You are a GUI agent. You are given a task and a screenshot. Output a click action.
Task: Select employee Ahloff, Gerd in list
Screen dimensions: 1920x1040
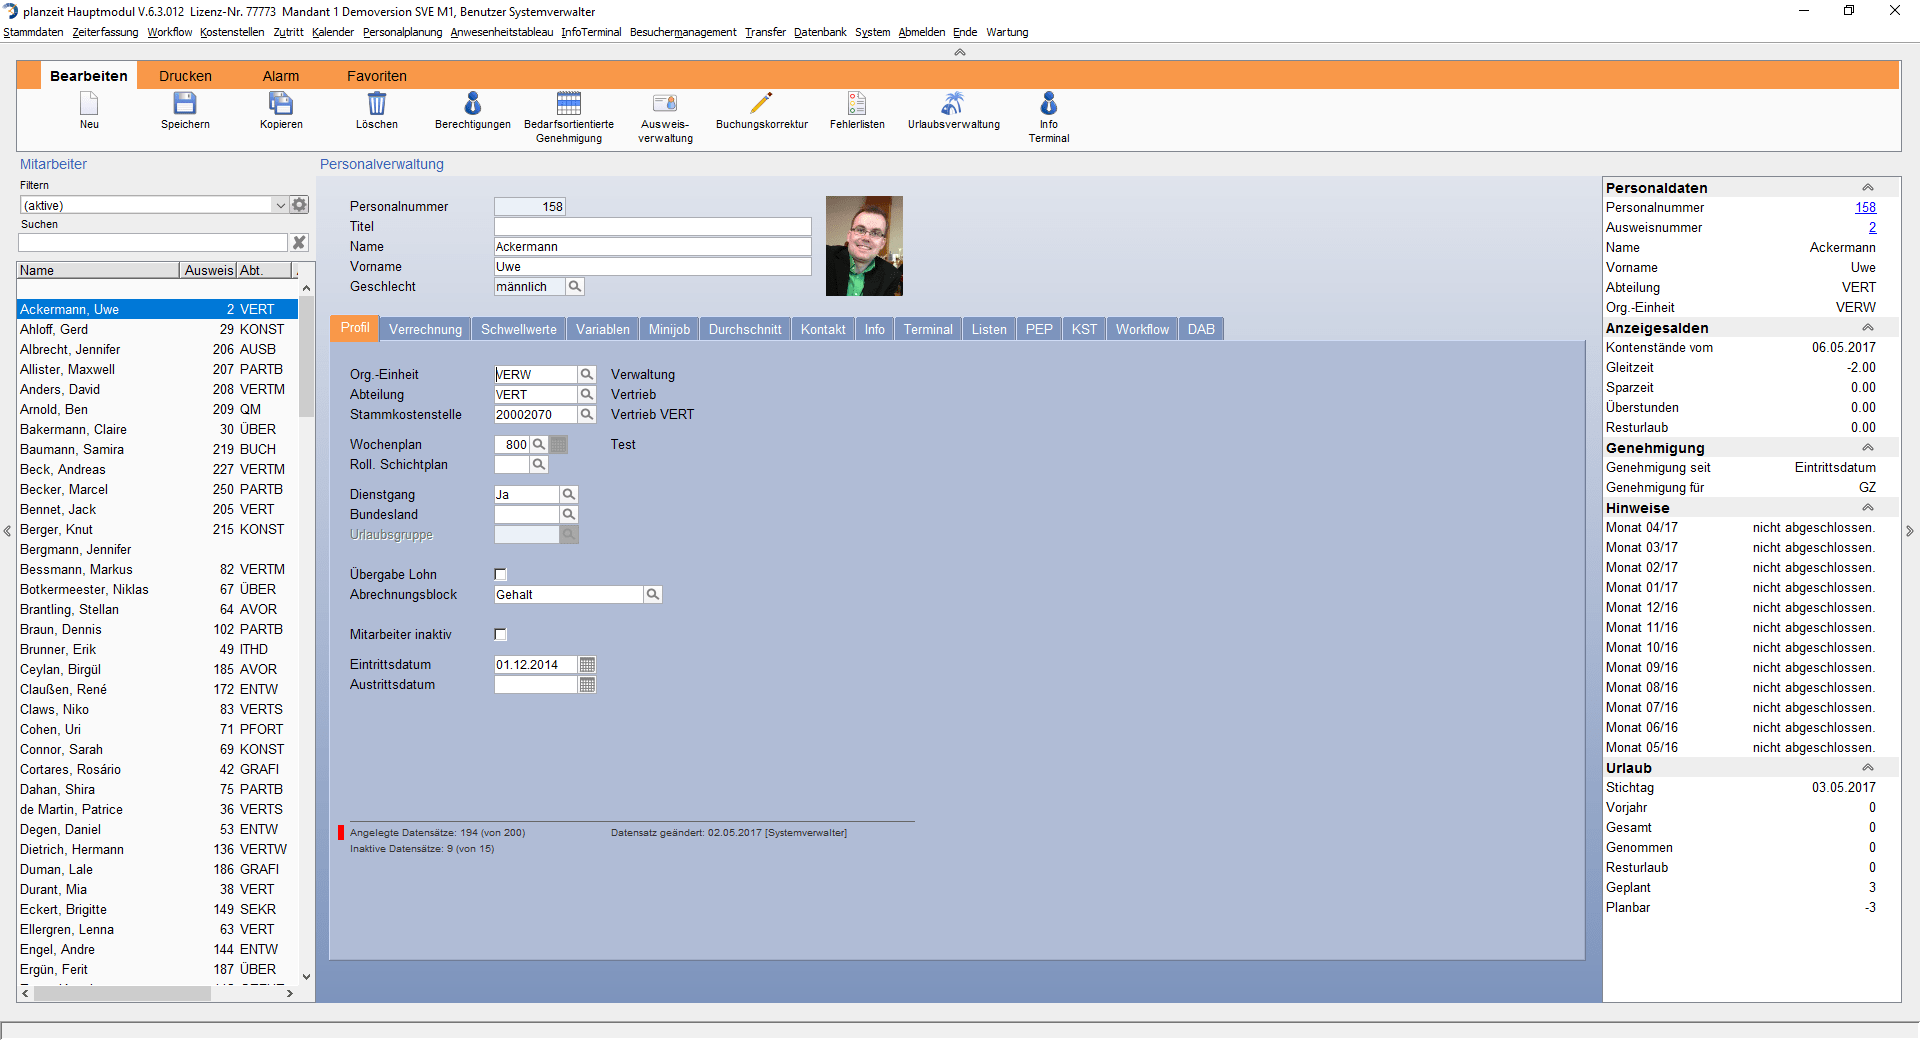55,329
